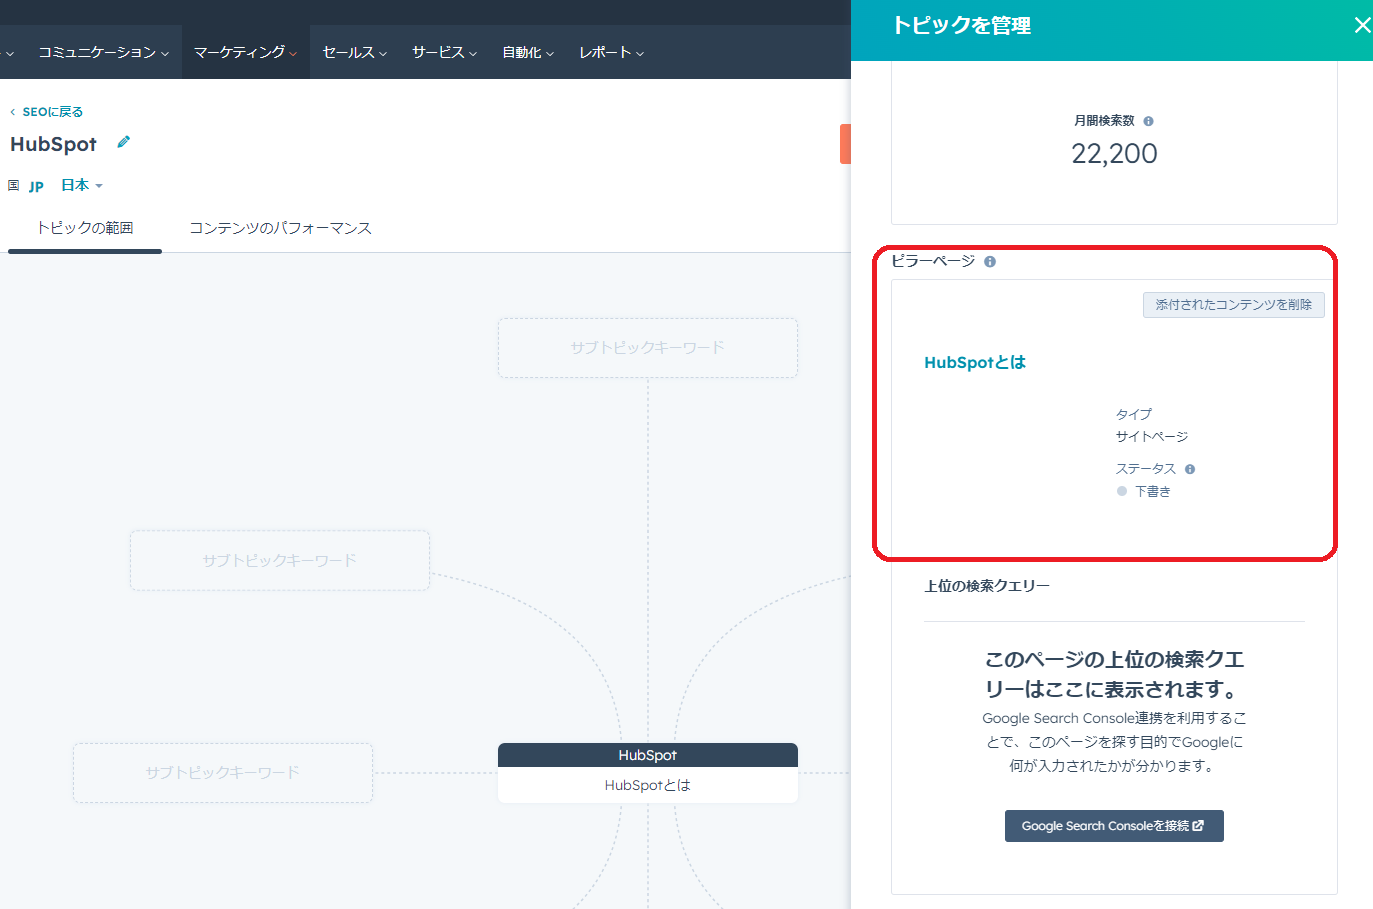Image resolution: width=1373 pixels, height=909 pixels.
Task: Click the pencil edit icon beside HubSpot title
Action: (x=124, y=142)
